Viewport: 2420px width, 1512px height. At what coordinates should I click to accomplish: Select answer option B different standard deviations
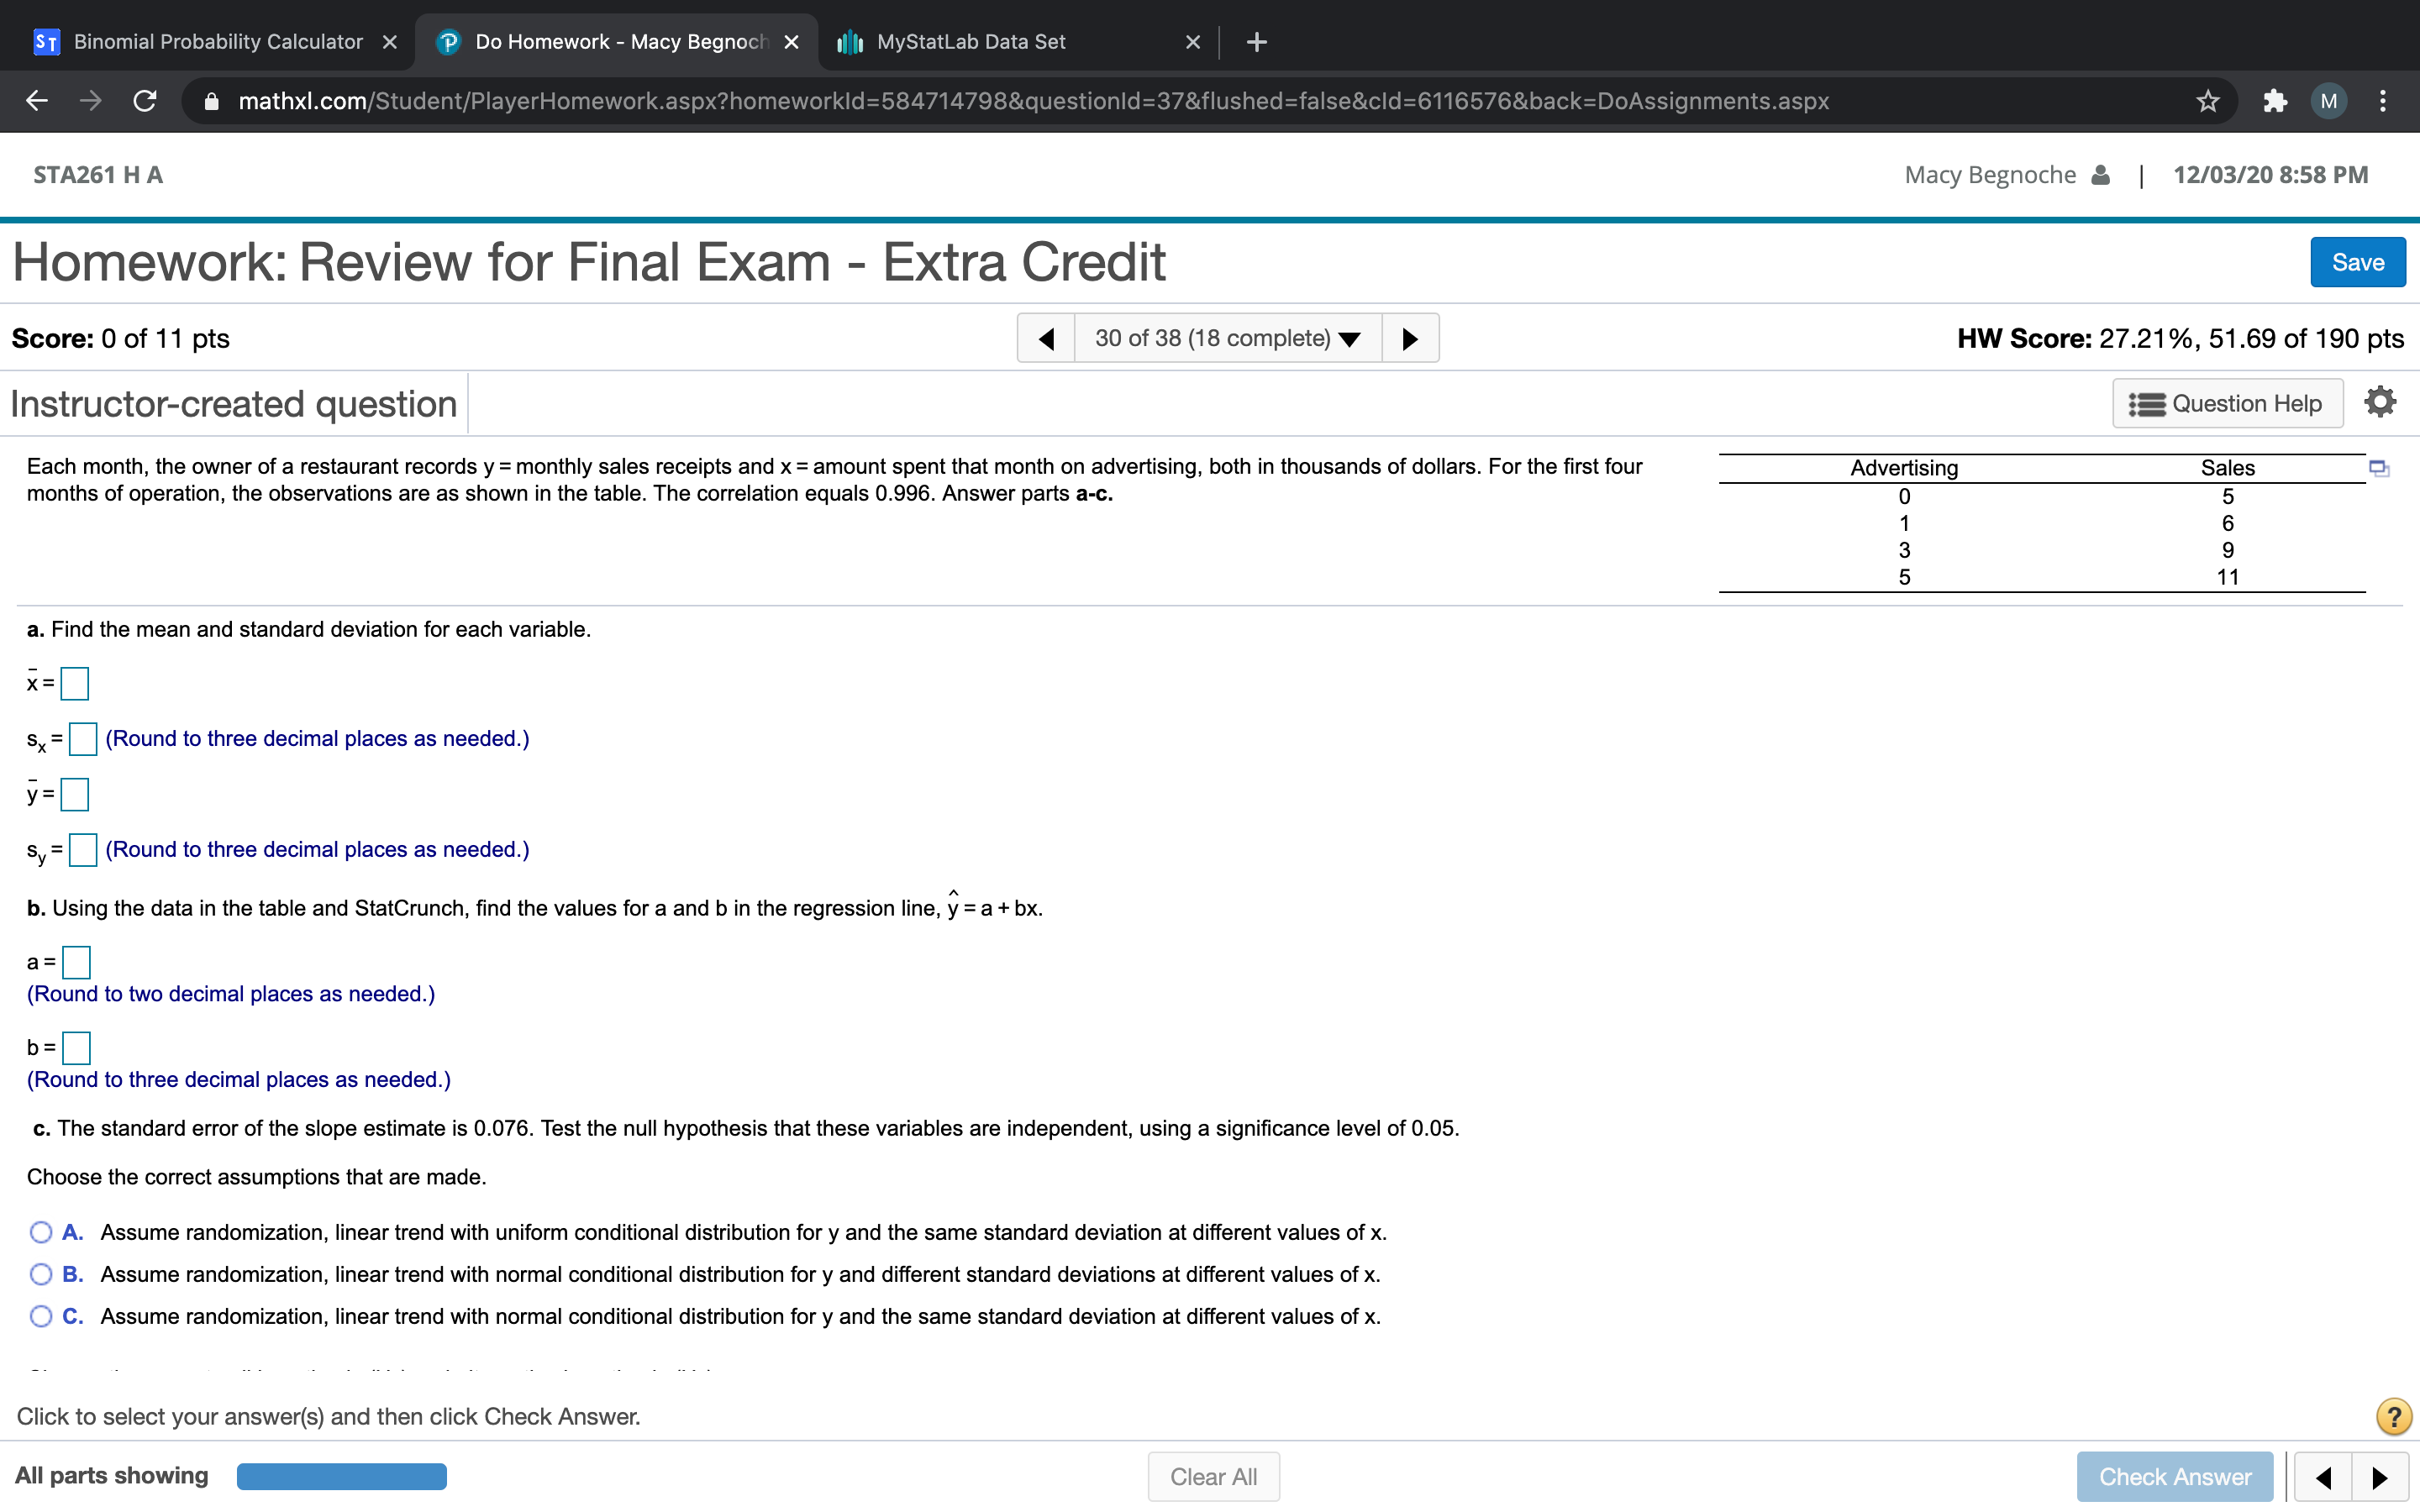click(41, 1274)
